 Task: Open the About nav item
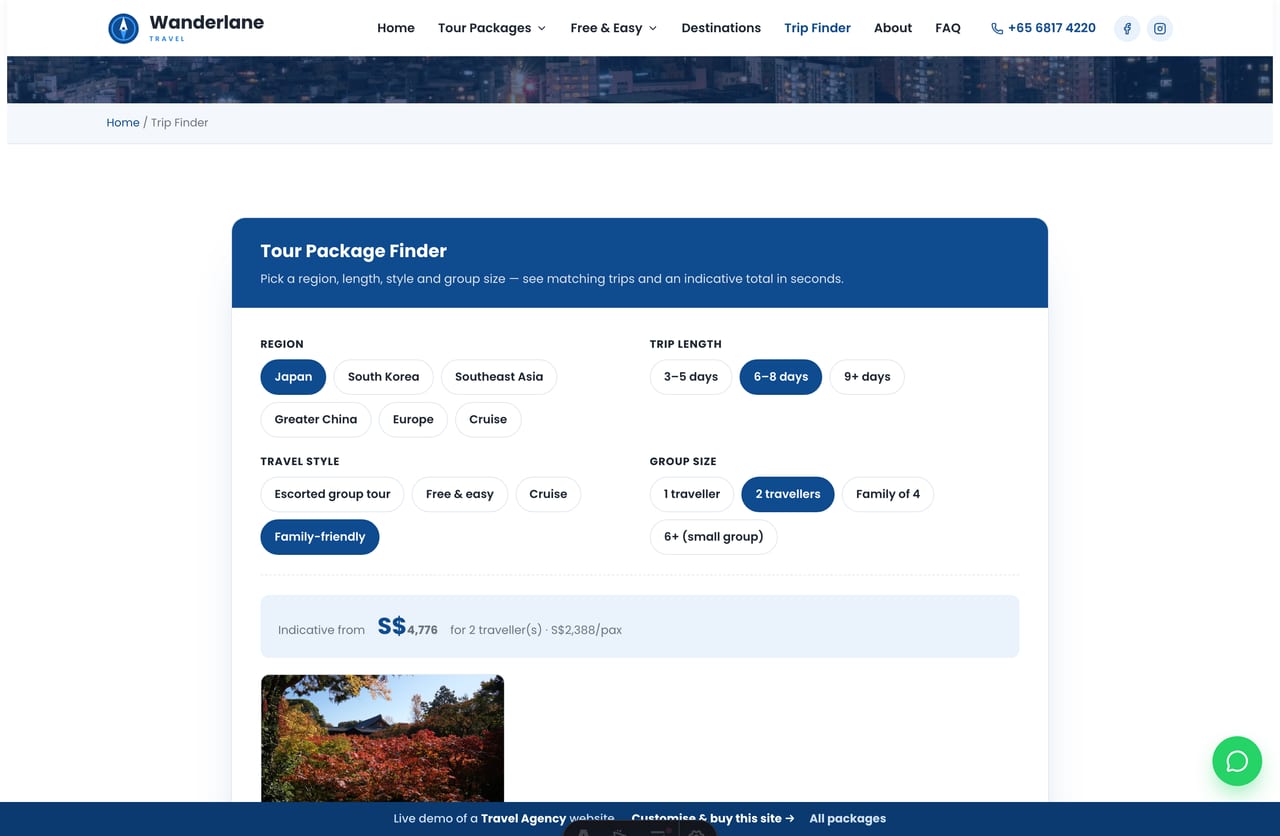pos(893,28)
